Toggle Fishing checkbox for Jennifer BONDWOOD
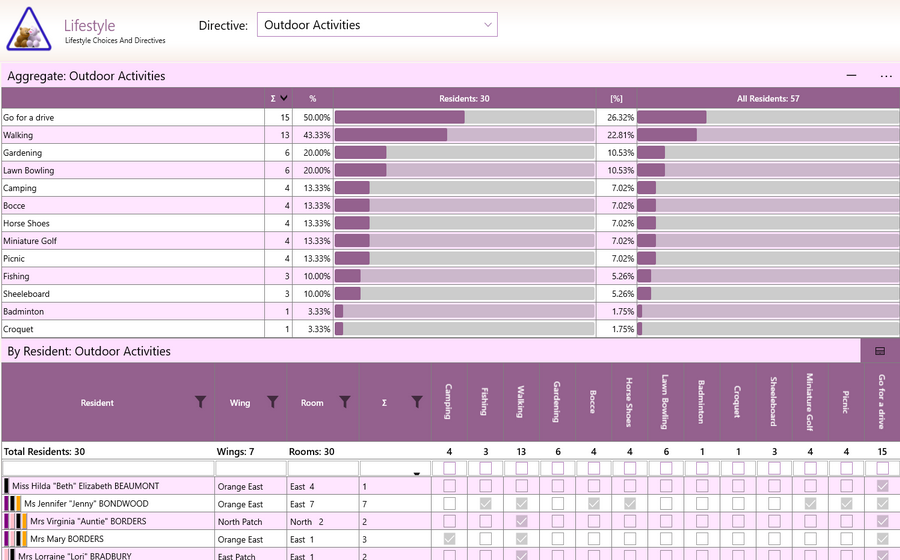Viewport: 900px width, 560px height. (486, 504)
